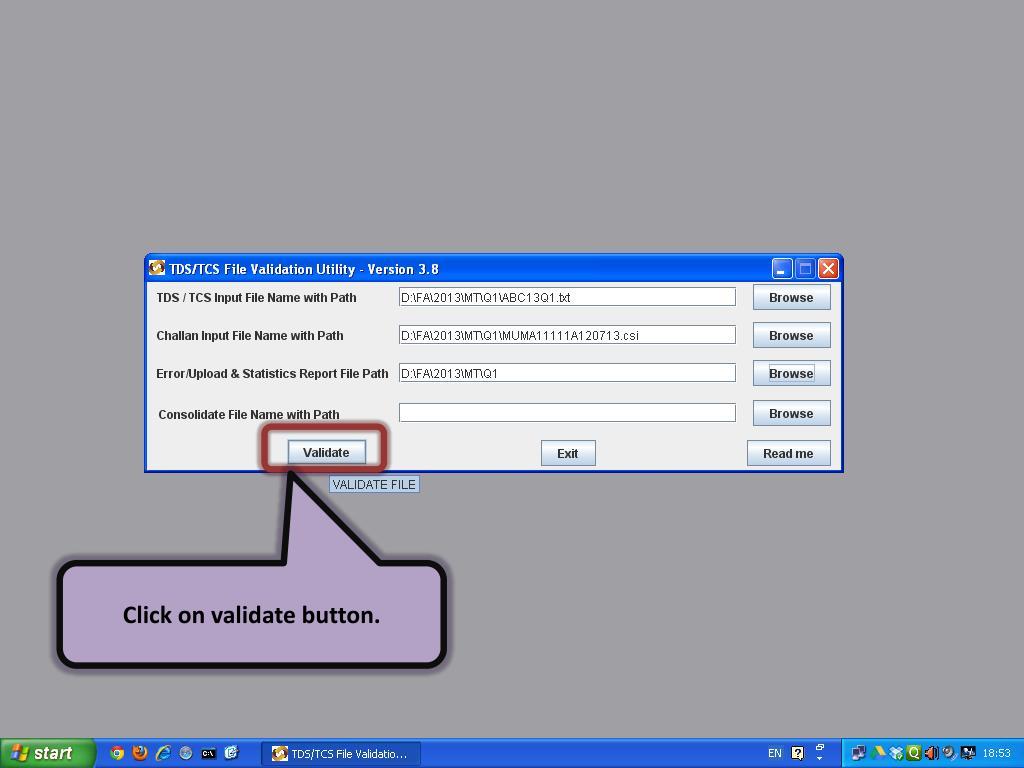The width and height of the screenshot is (1024, 768).
Task: Click the globe icon in quick launch
Action: point(186,753)
